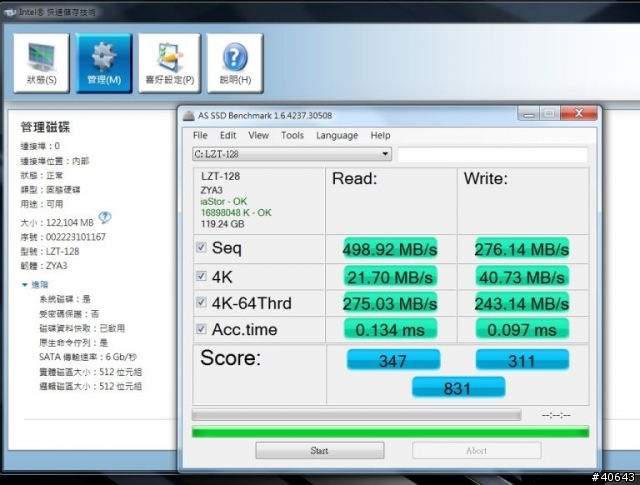
Task: Click the total score 831
Action: click(458, 387)
